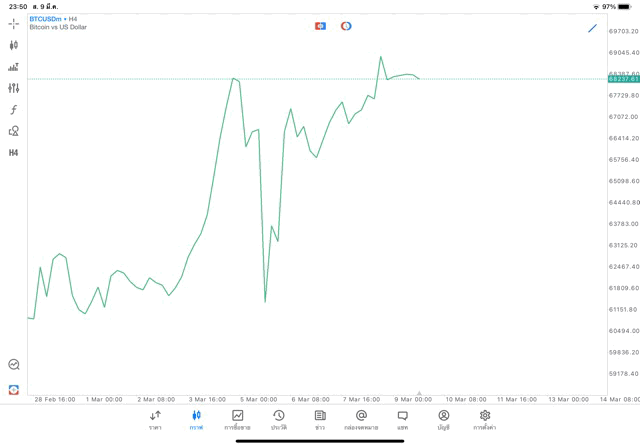Open the H4 timeframe selector
The image size is (640, 447).
(x=13, y=153)
